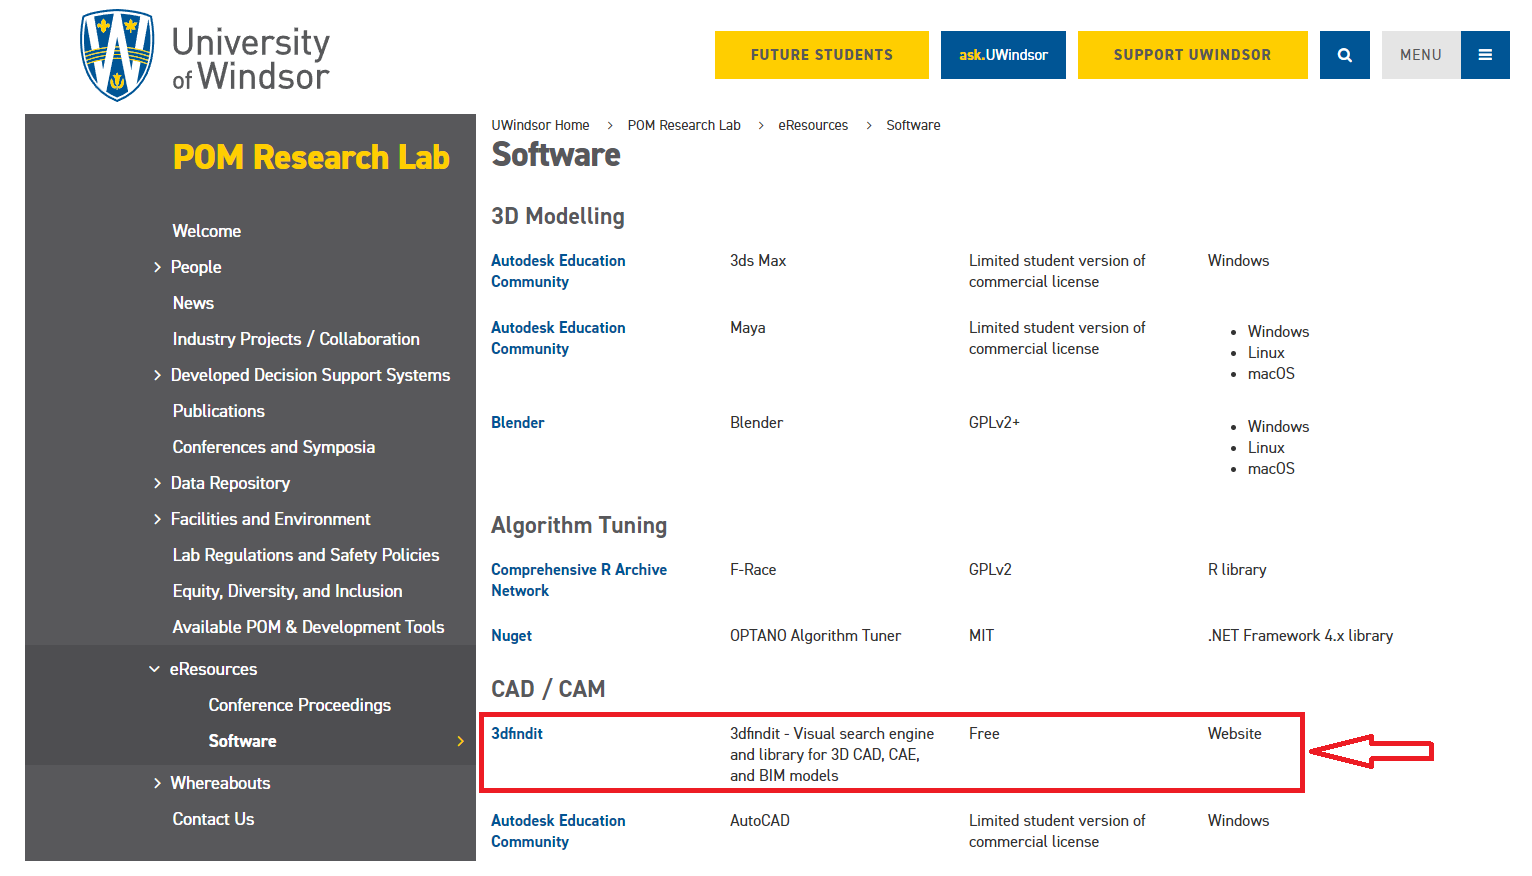Open the News sidebar page

click(193, 303)
